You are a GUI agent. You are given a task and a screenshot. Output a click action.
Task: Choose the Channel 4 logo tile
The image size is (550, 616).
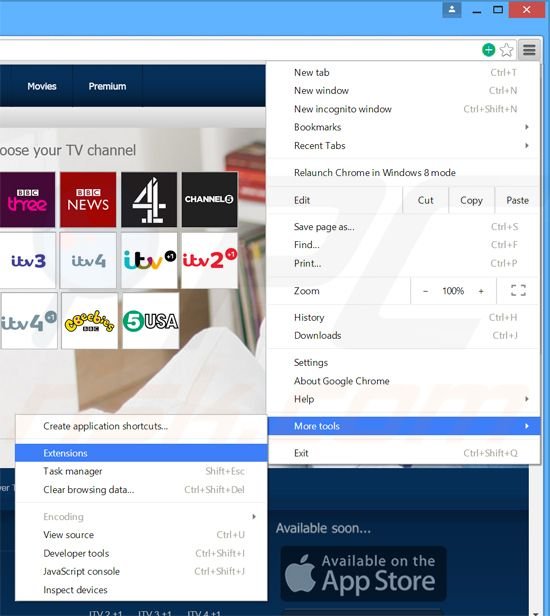pyautogui.click(x=149, y=200)
